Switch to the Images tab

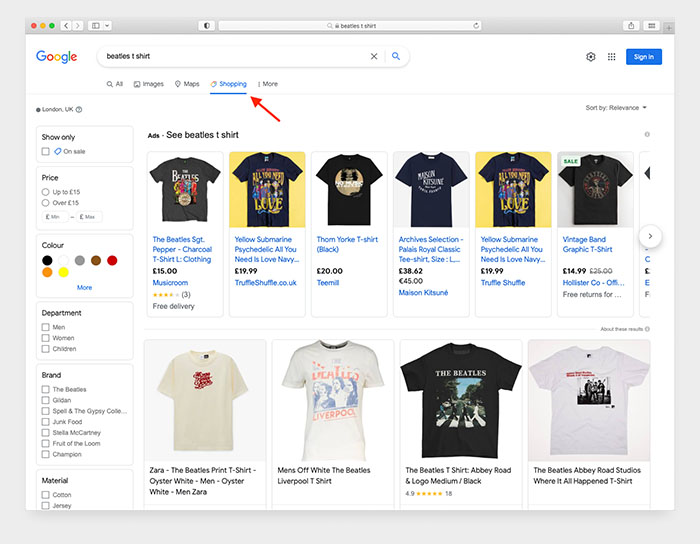click(x=149, y=84)
